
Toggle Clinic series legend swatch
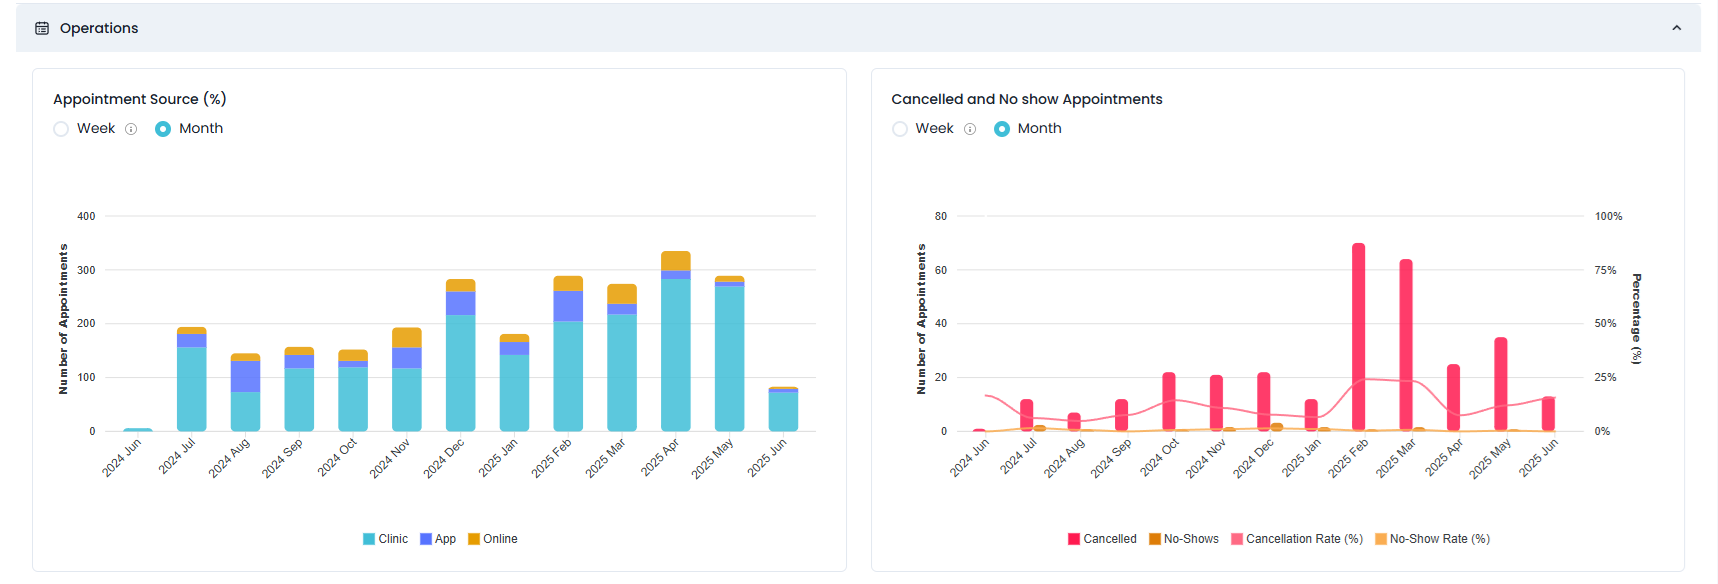[x=369, y=539]
